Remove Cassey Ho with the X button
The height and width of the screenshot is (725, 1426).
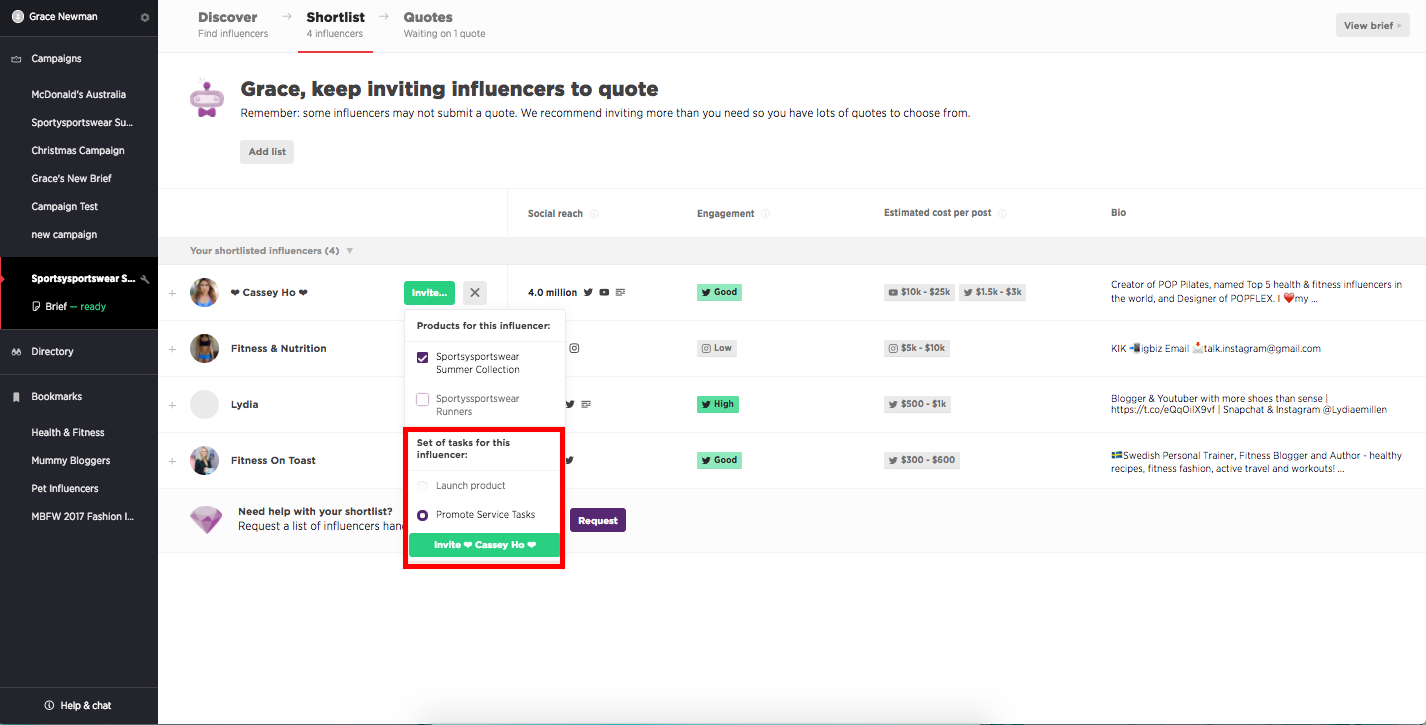[x=475, y=293]
